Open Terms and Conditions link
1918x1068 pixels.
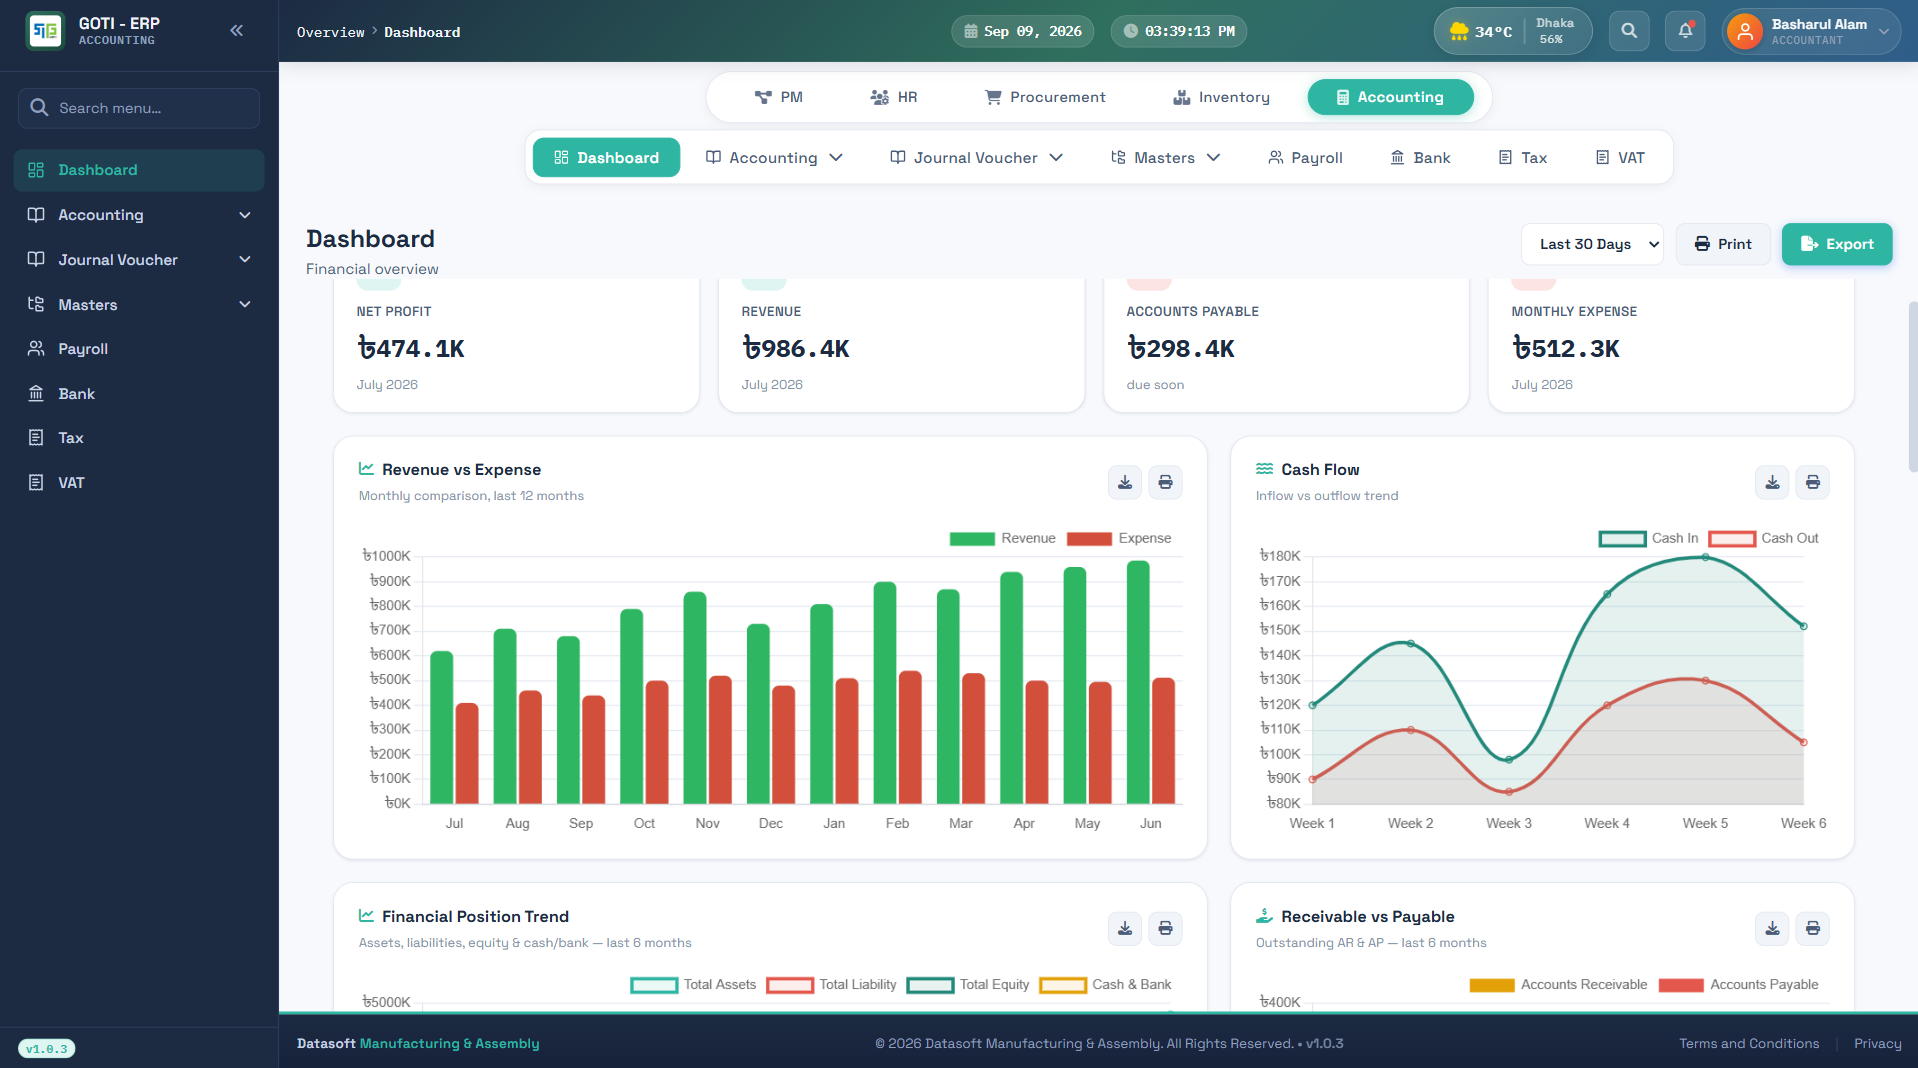pos(1749,1044)
